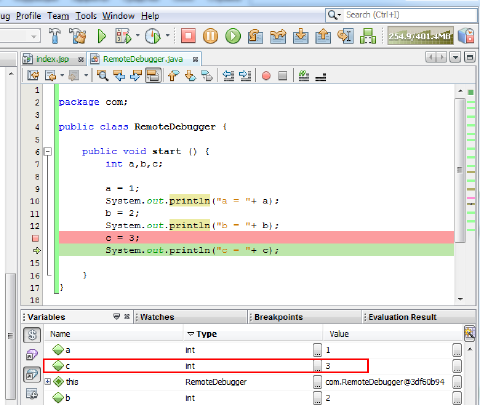The height and width of the screenshot is (405, 480).
Task: Click the Run to Cursor icon
Action: (x=345, y=36)
